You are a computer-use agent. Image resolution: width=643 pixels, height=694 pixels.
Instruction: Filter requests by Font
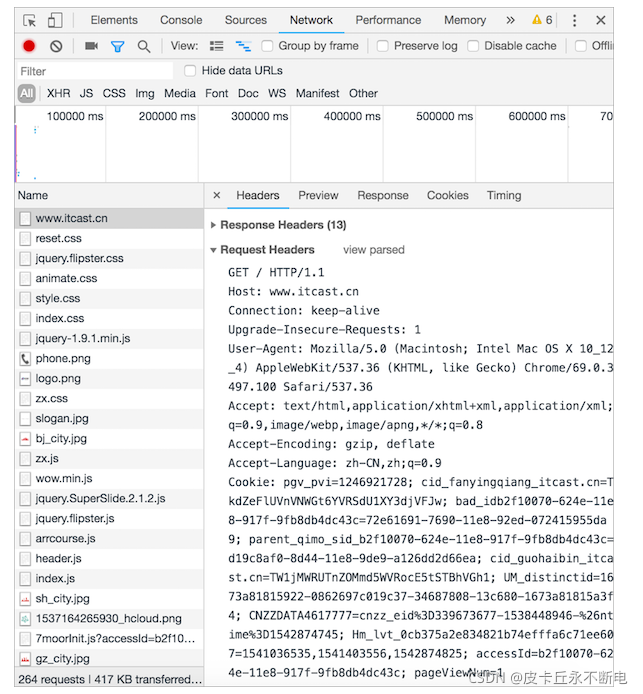(x=216, y=93)
